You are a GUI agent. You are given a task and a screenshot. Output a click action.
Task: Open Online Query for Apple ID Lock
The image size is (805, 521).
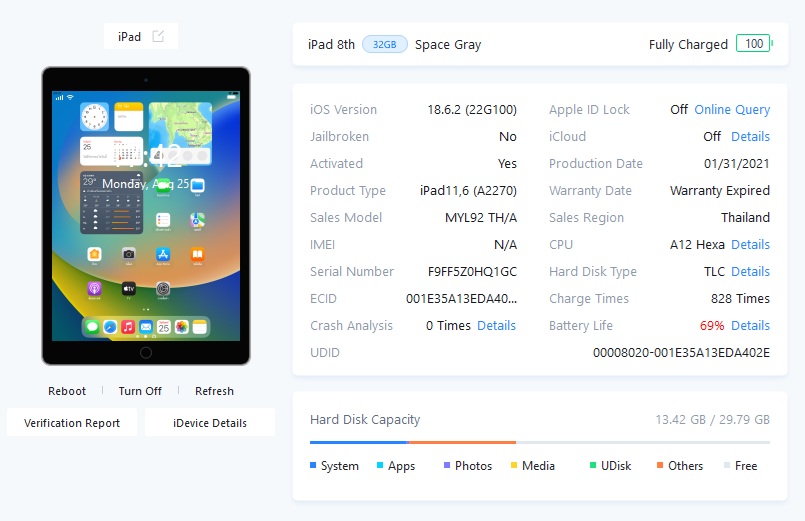click(732, 109)
